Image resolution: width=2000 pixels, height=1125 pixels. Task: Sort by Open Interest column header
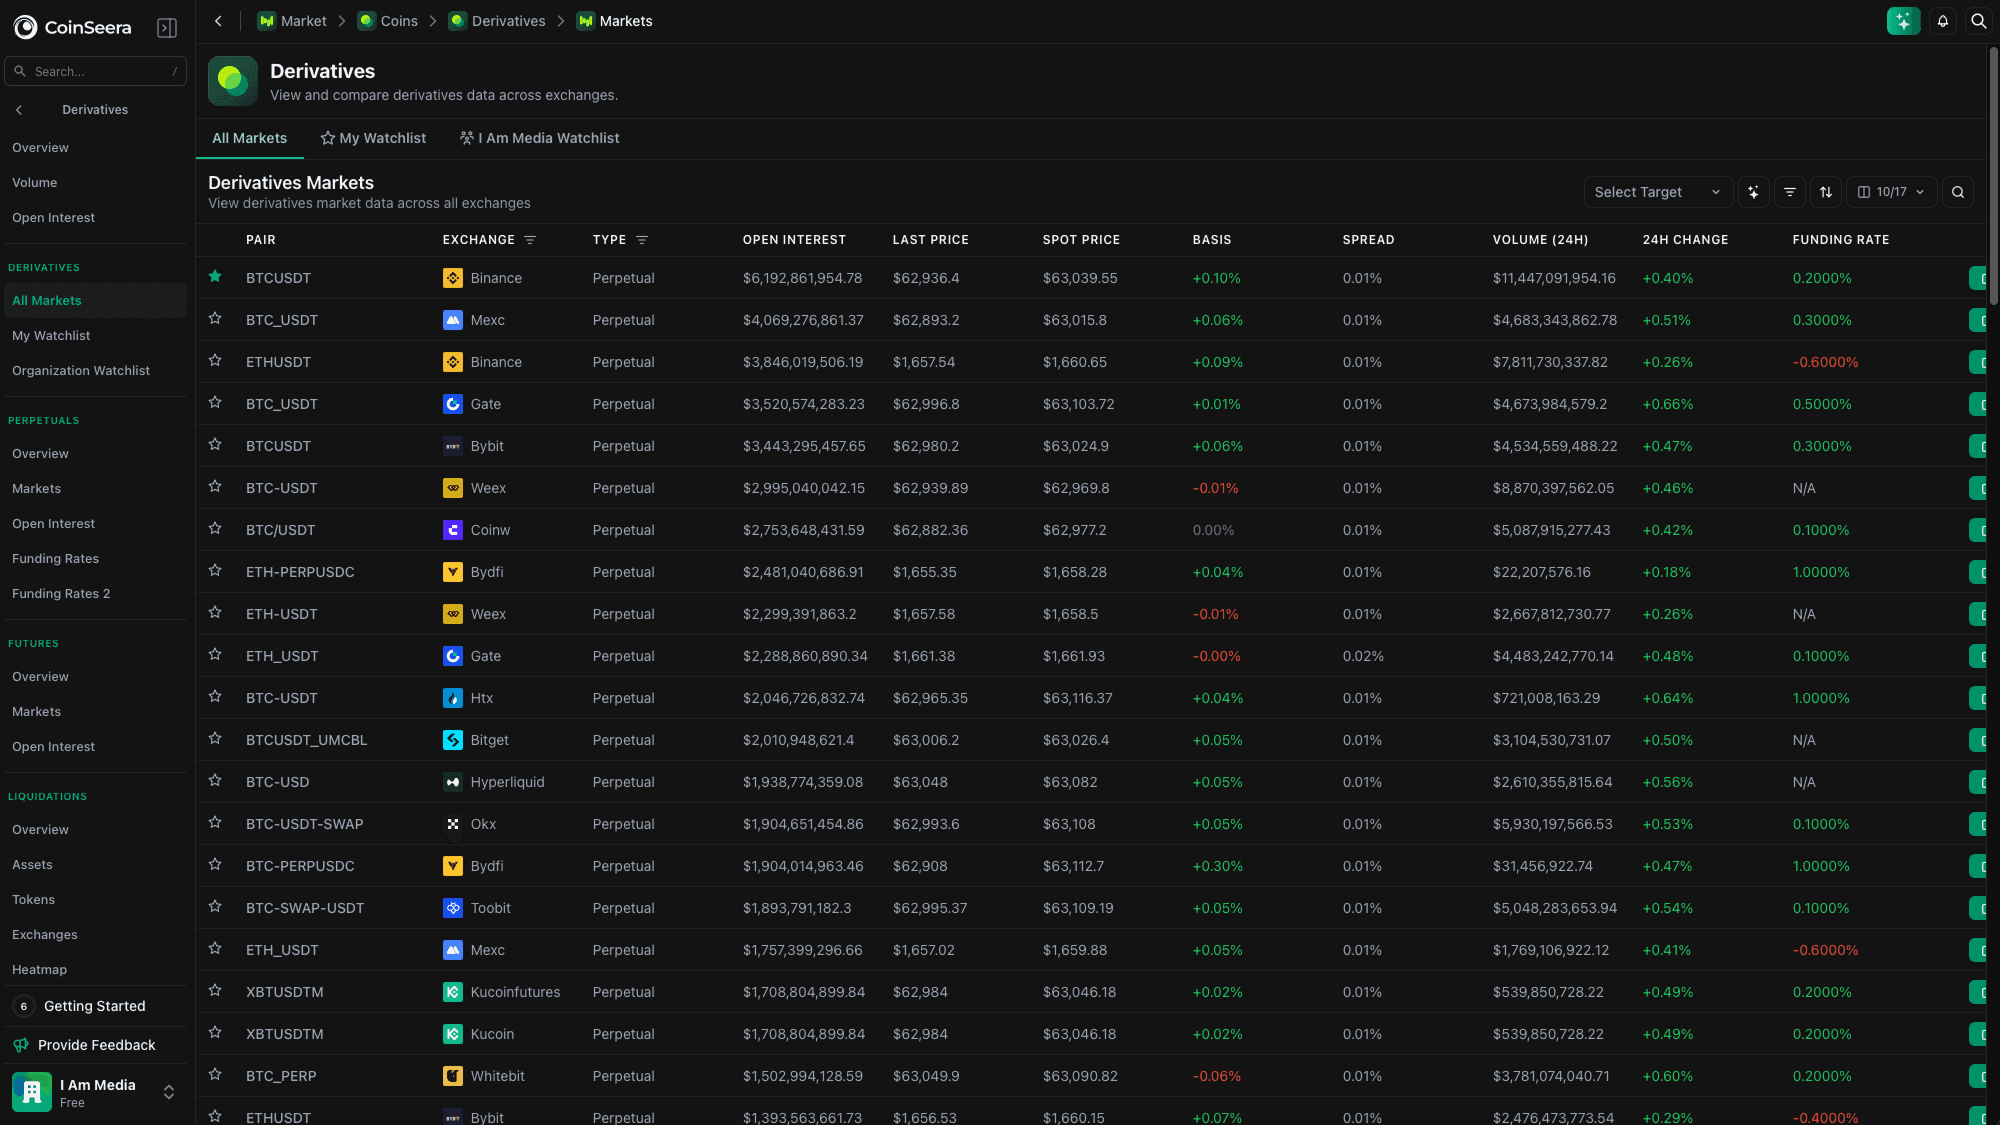pos(794,240)
